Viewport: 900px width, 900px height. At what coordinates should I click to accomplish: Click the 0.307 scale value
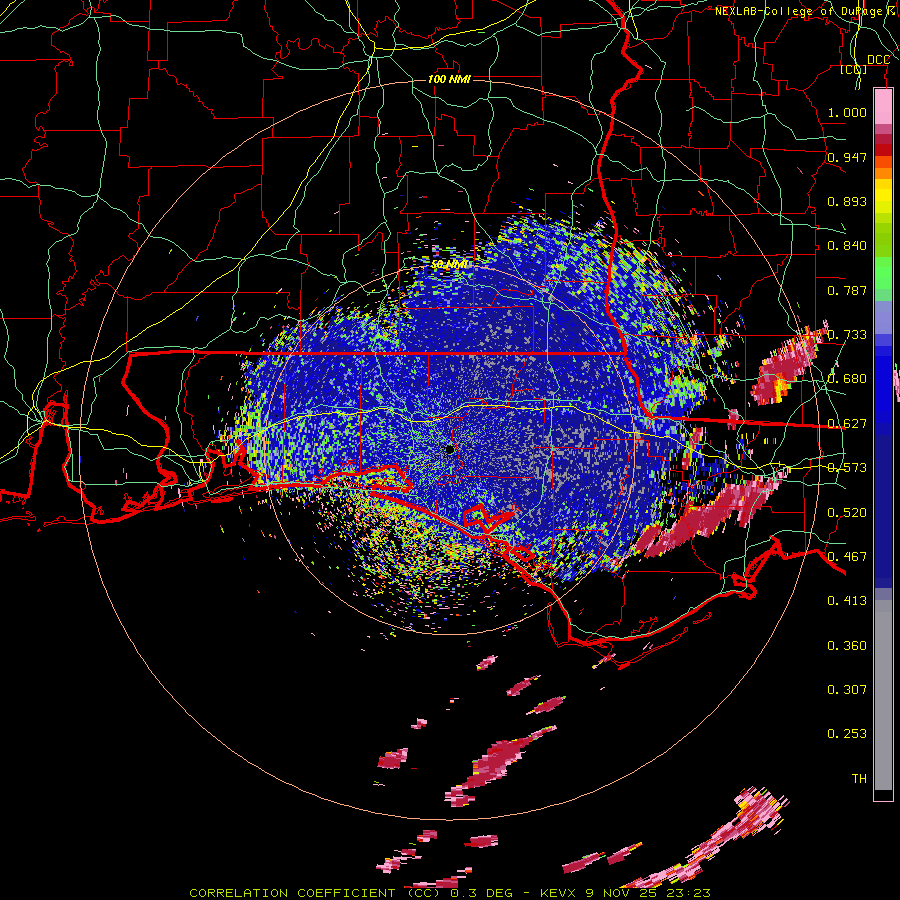coord(847,689)
